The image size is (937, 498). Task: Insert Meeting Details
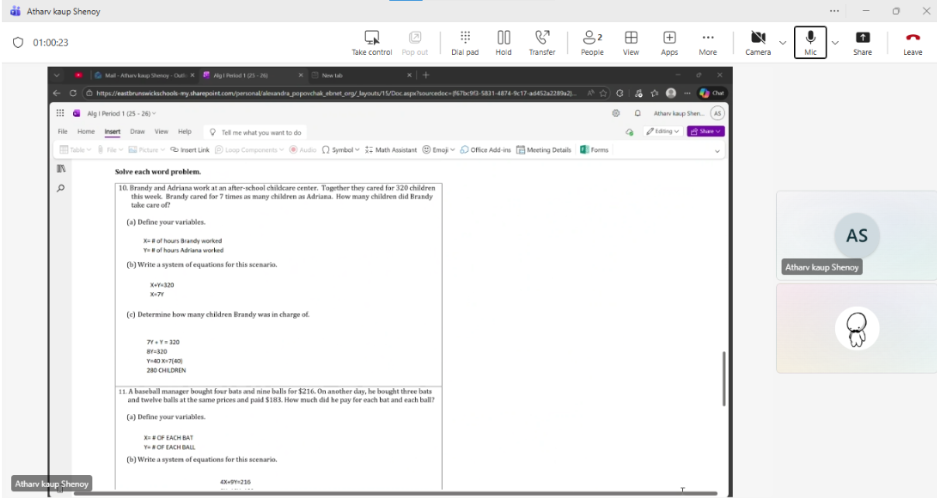coord(544,150)
